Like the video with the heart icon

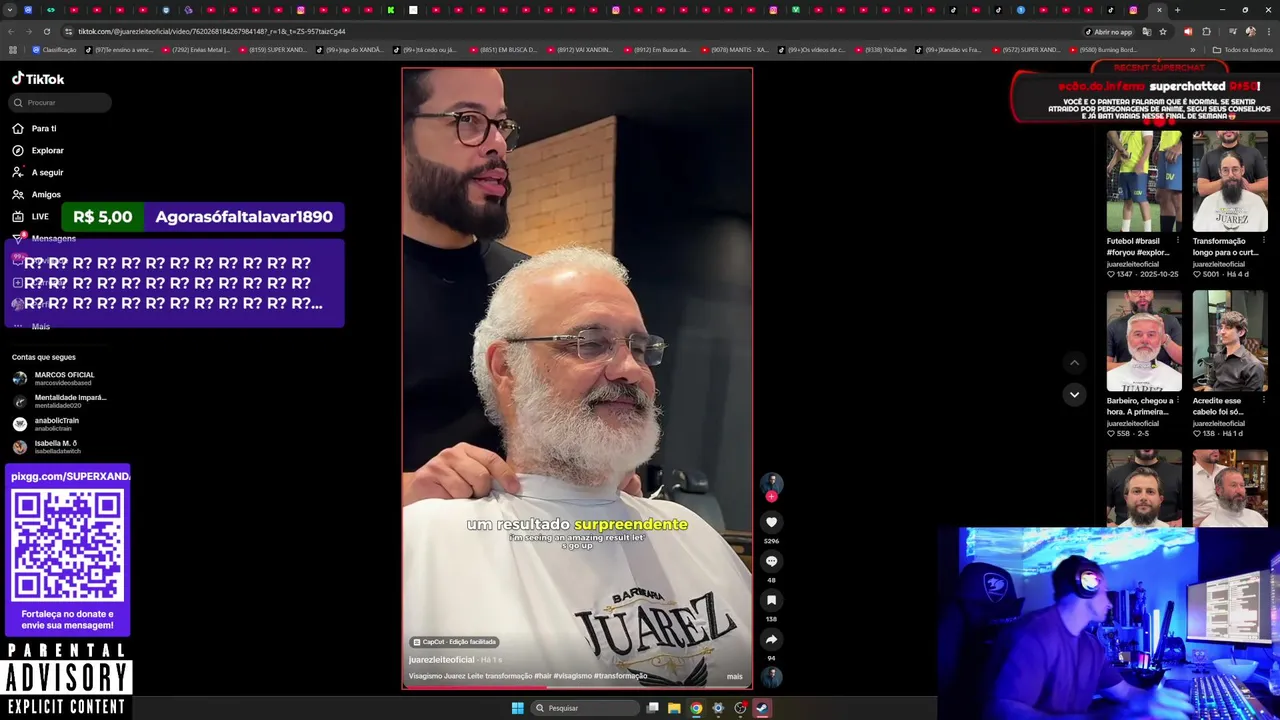tap(771, 522)
